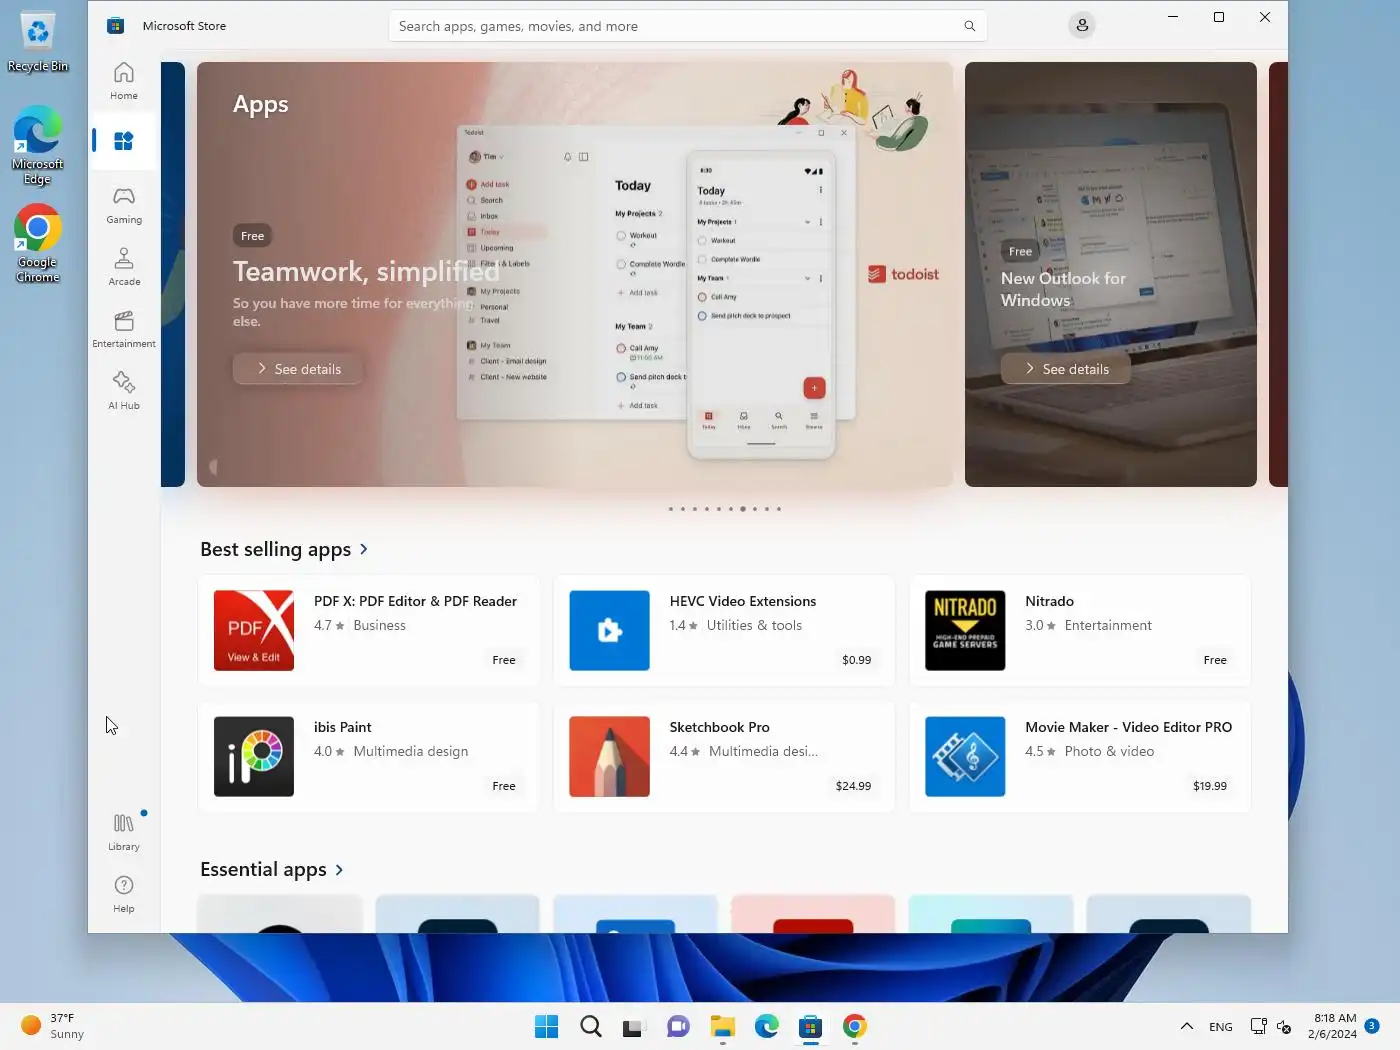Screen dimensions: 1400x1050
Task: Open the Entertainment section
Action: tap(124, 329)
